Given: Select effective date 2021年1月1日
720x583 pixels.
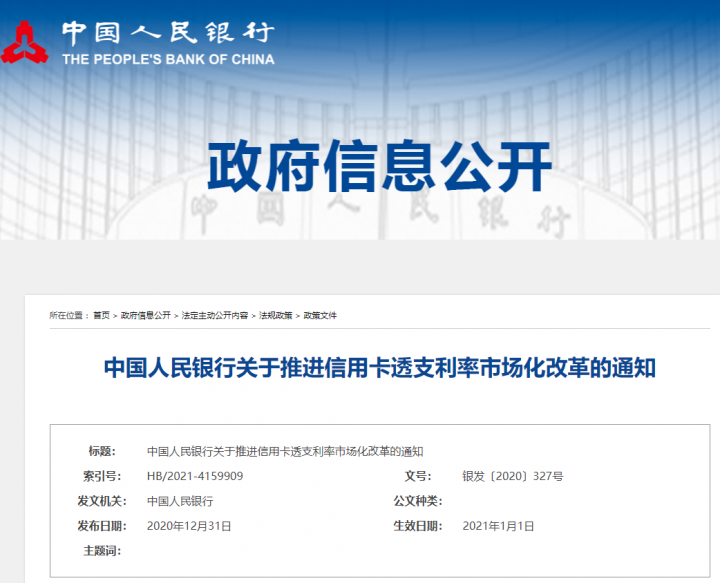Looking at the screenshot, I should tap(498, 526).
